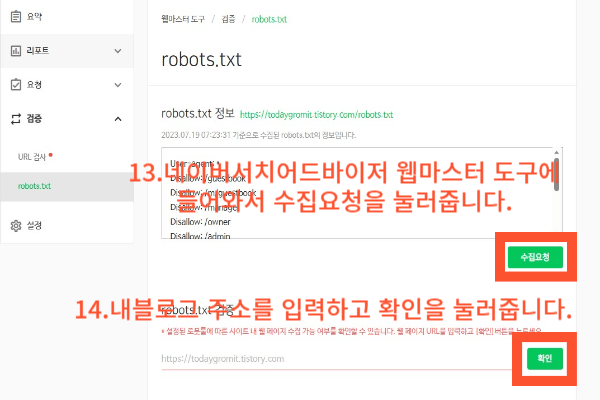This screenshot has width=600, height=400.
Task: Select the 요청 sidebar menu label
Action: [x=34, y=85]
